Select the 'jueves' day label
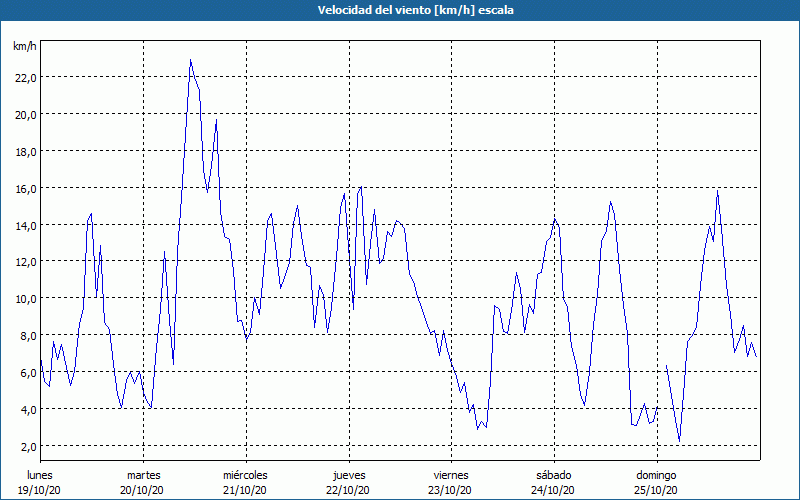 pyautogui.click(x=349, y=475)
